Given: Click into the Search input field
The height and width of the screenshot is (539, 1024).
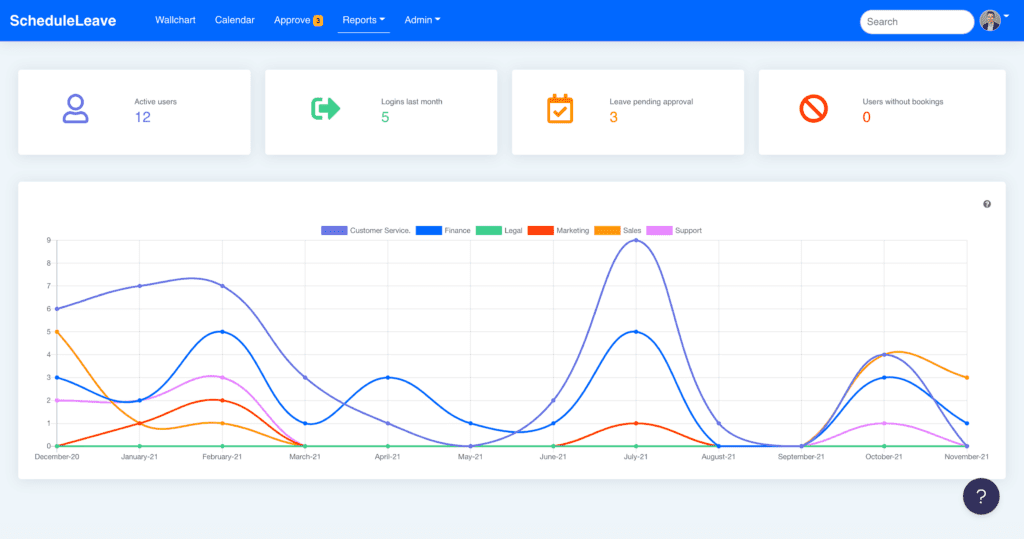Looking at the screenshot, I should [915, 22].
